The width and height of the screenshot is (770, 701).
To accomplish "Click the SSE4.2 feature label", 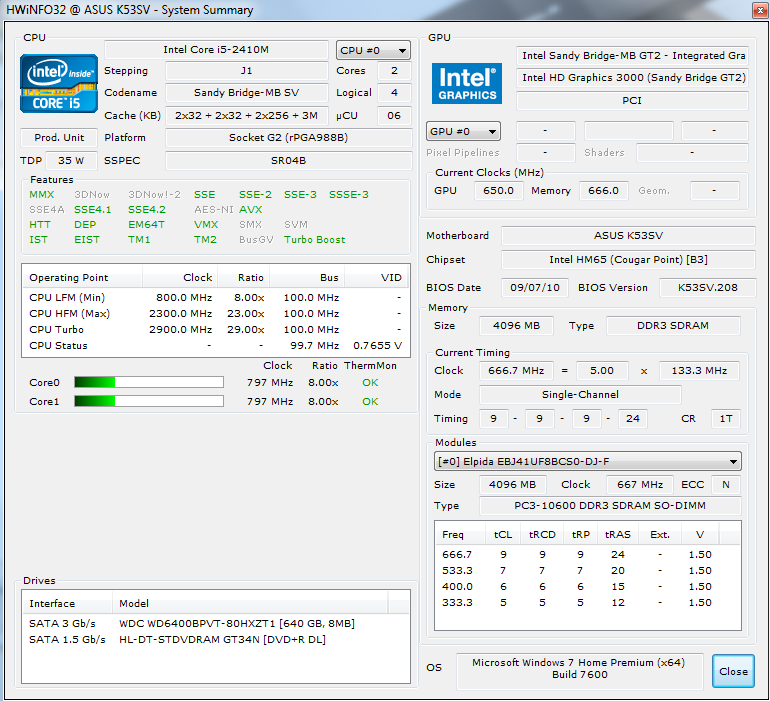I will tap(147, 209).
